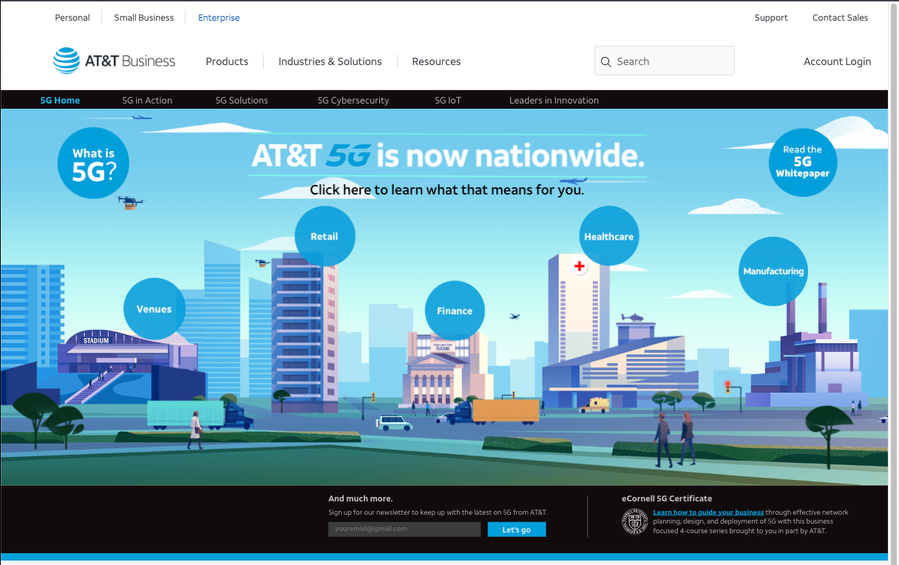Click the AT&T globe logo
899x565 pixels.
[67, 61]
